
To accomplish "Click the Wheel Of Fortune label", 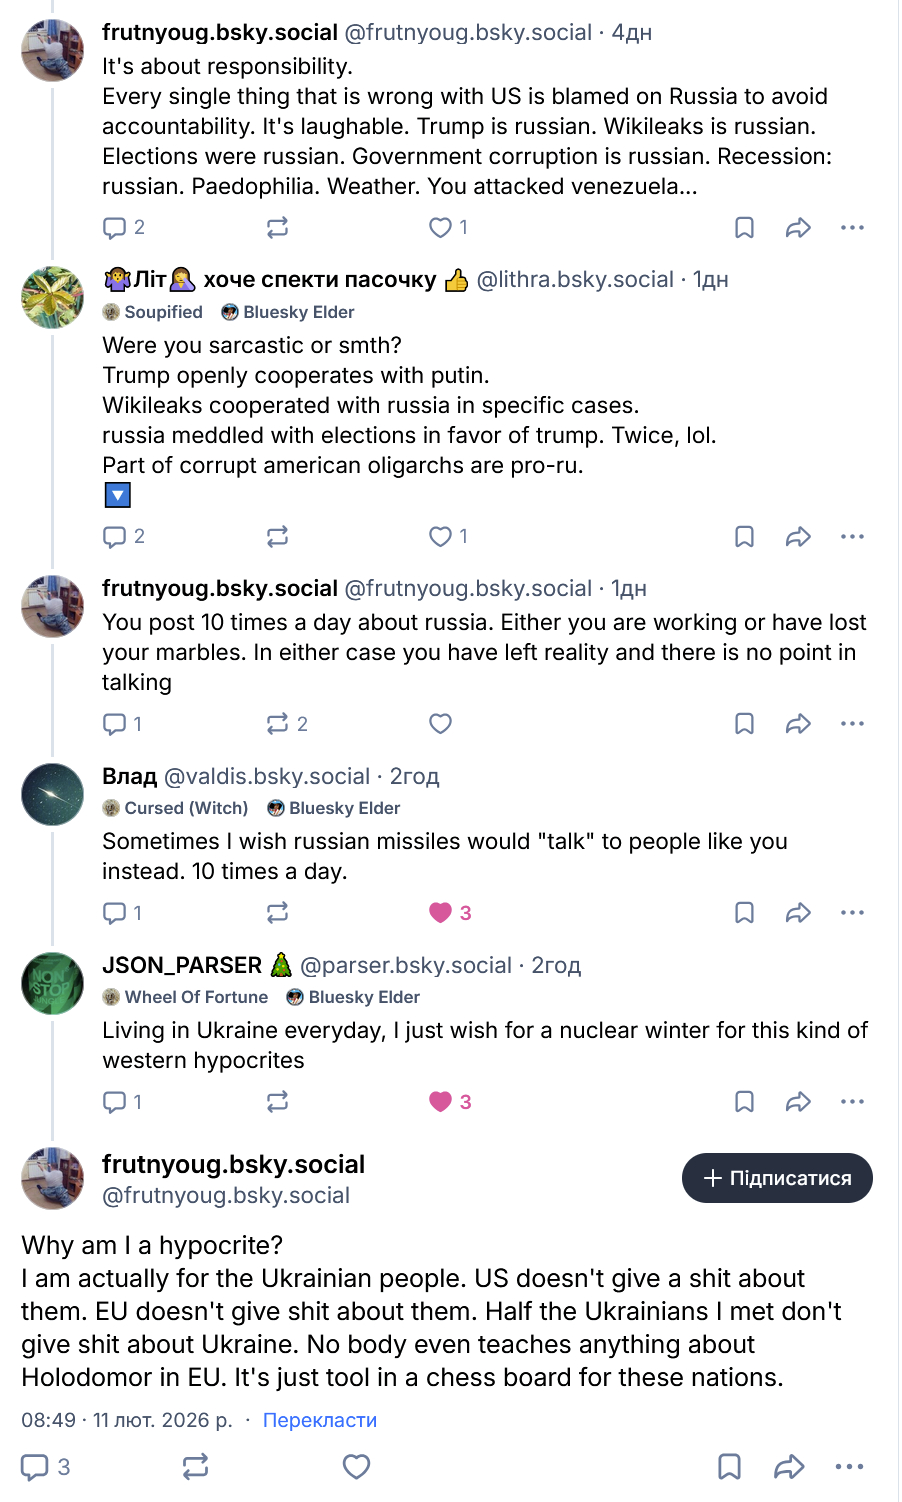I will pos(186,997).
